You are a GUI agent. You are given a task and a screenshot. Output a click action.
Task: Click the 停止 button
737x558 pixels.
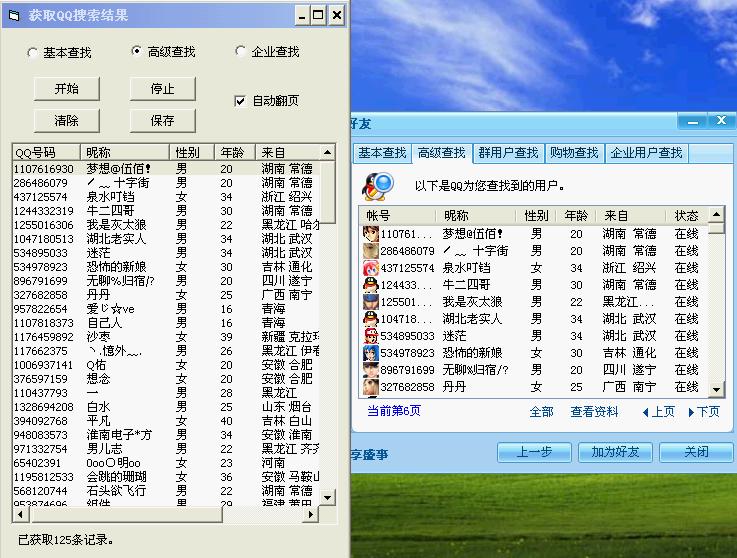pyautogui.click(x=163, y=89)
